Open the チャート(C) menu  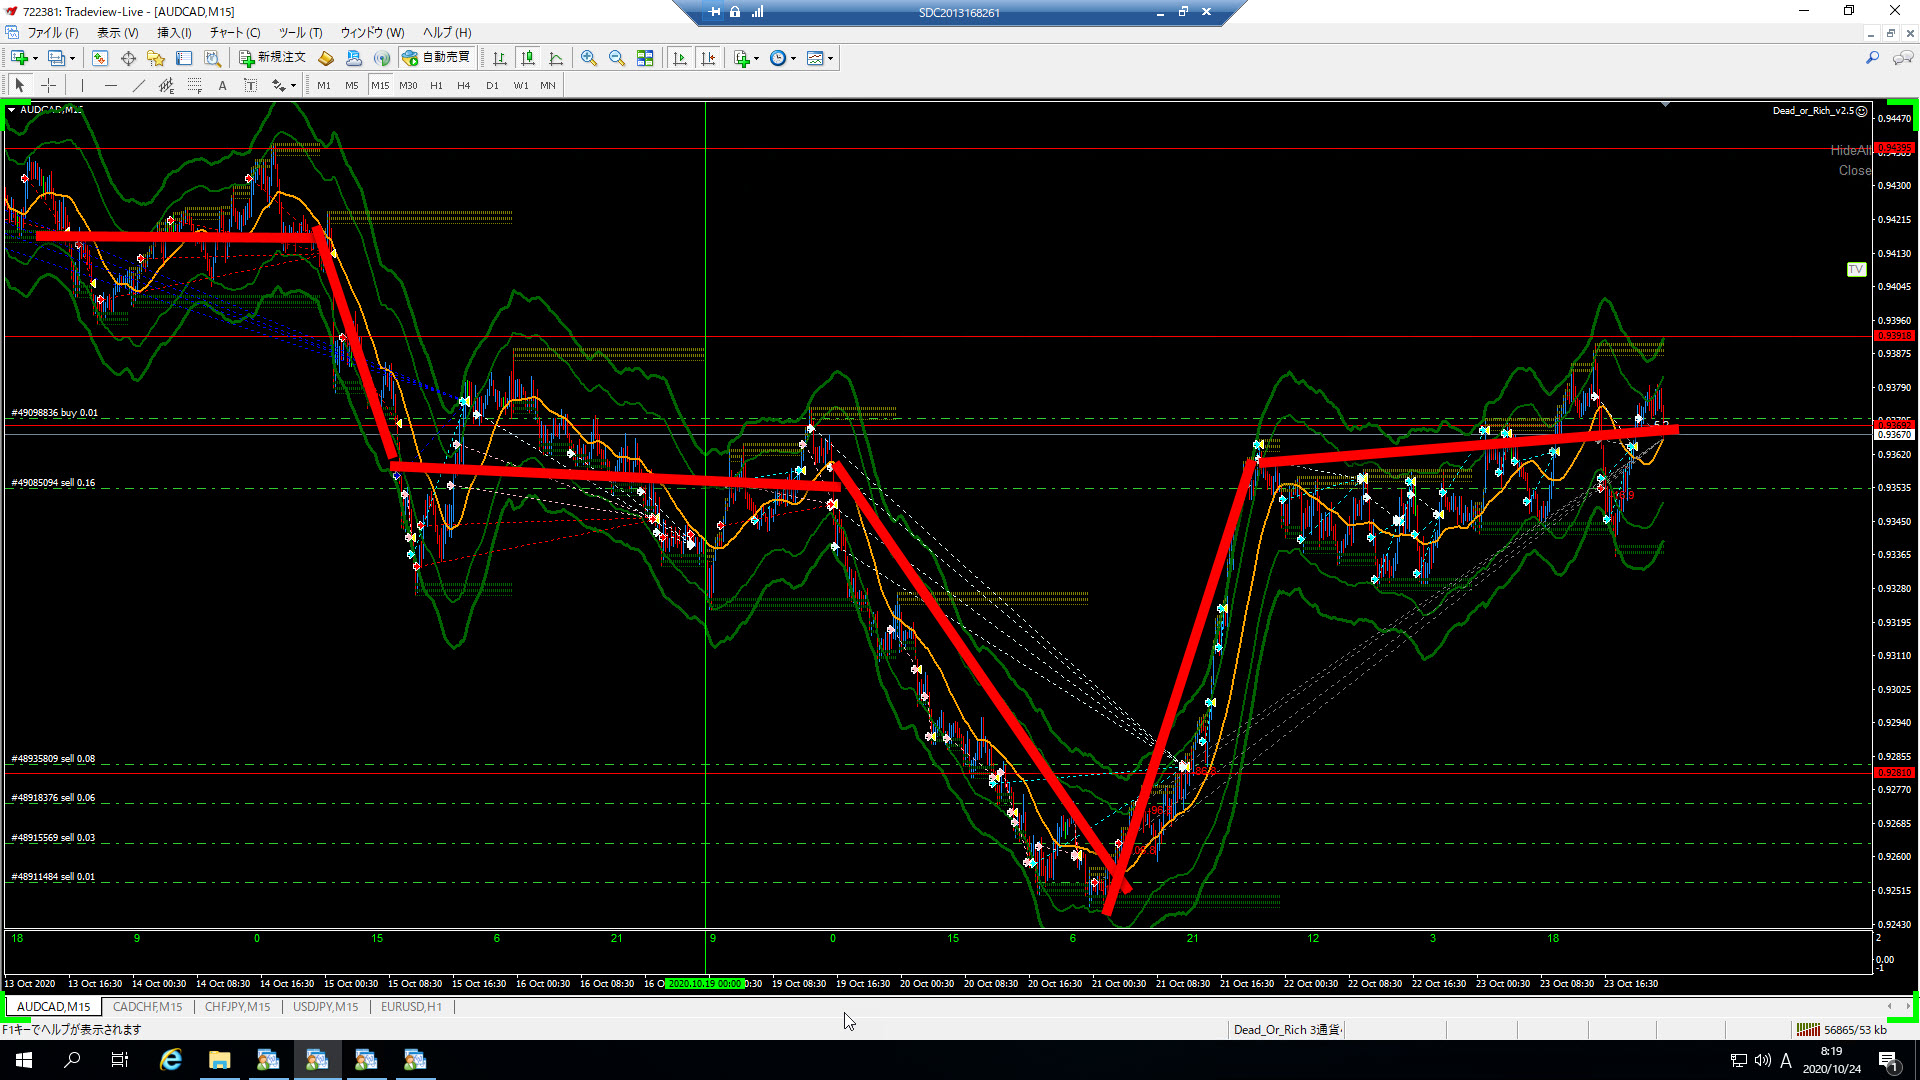pyautogui.click(x=235, y=32)
